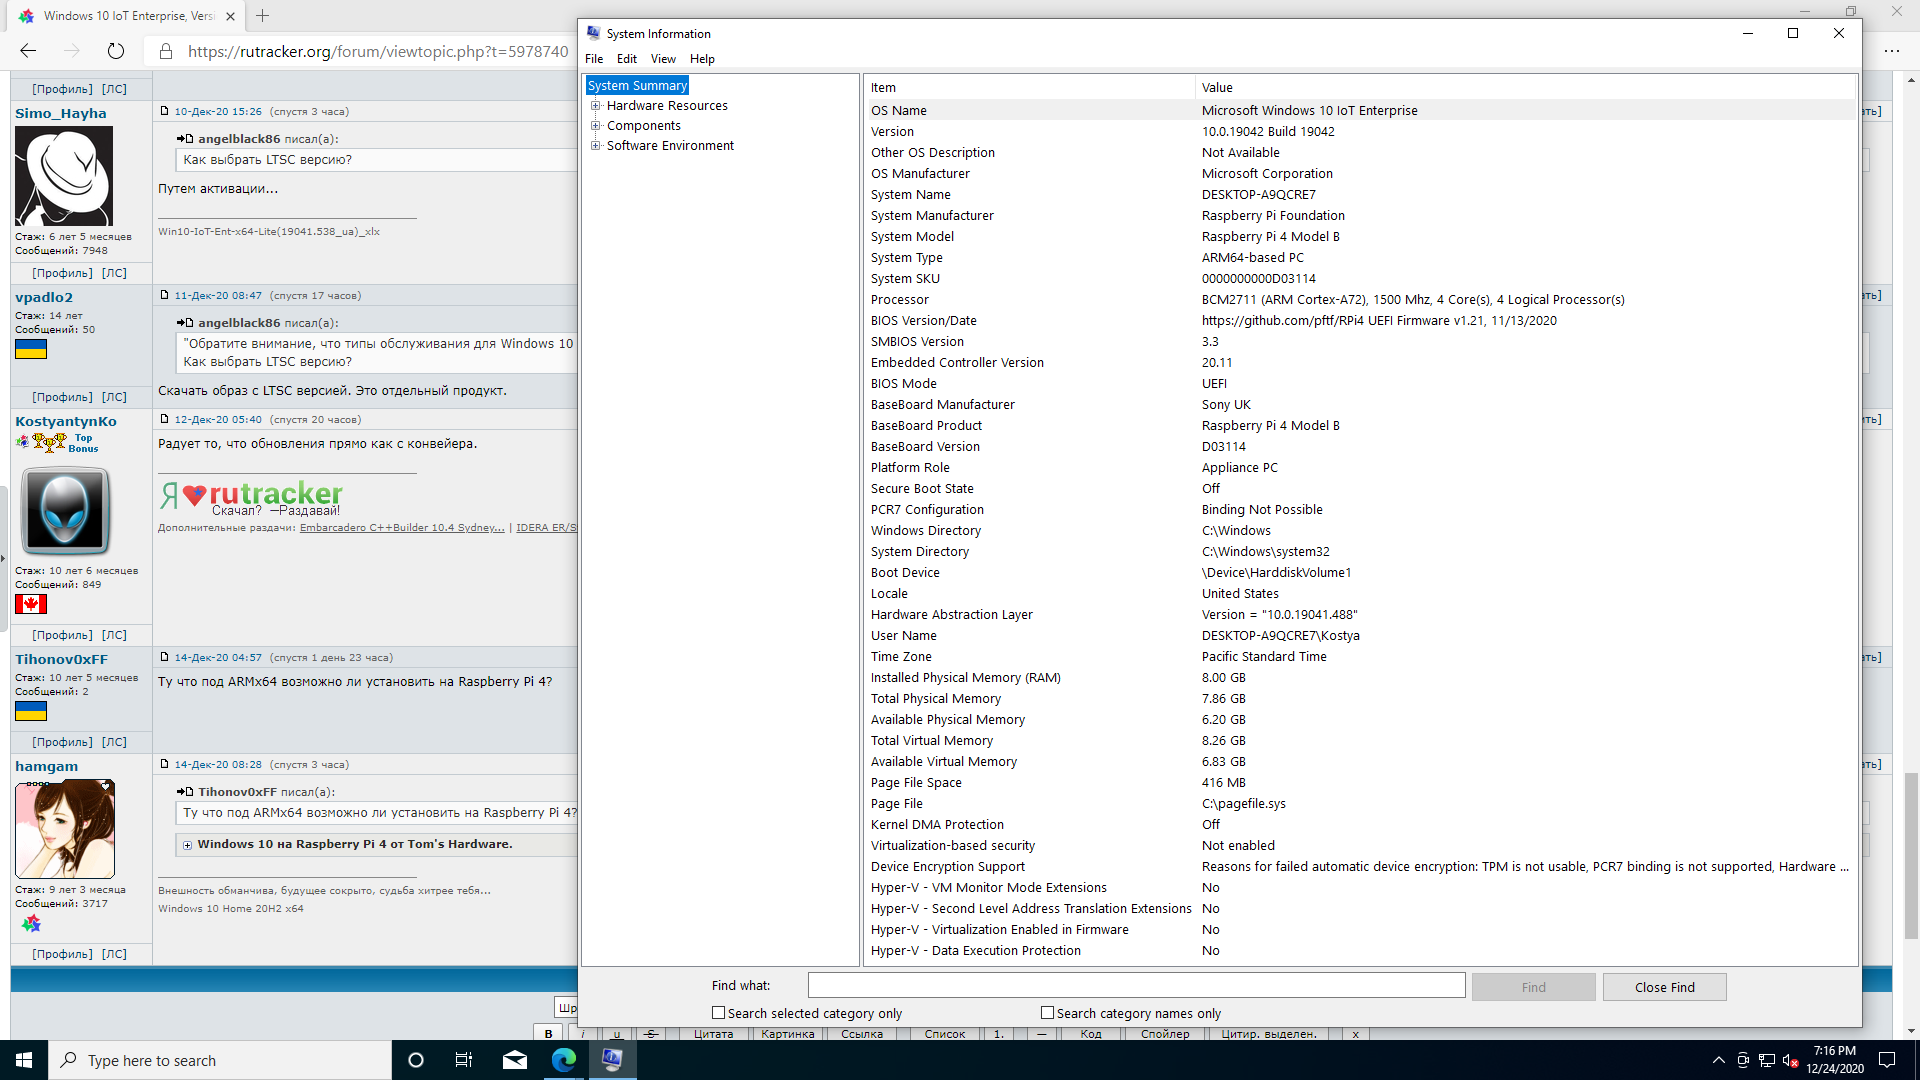Screen dimensions: 1920x1080
Task: Launch the Mail app from taskbar
Action: click(x=514, y=1060)
